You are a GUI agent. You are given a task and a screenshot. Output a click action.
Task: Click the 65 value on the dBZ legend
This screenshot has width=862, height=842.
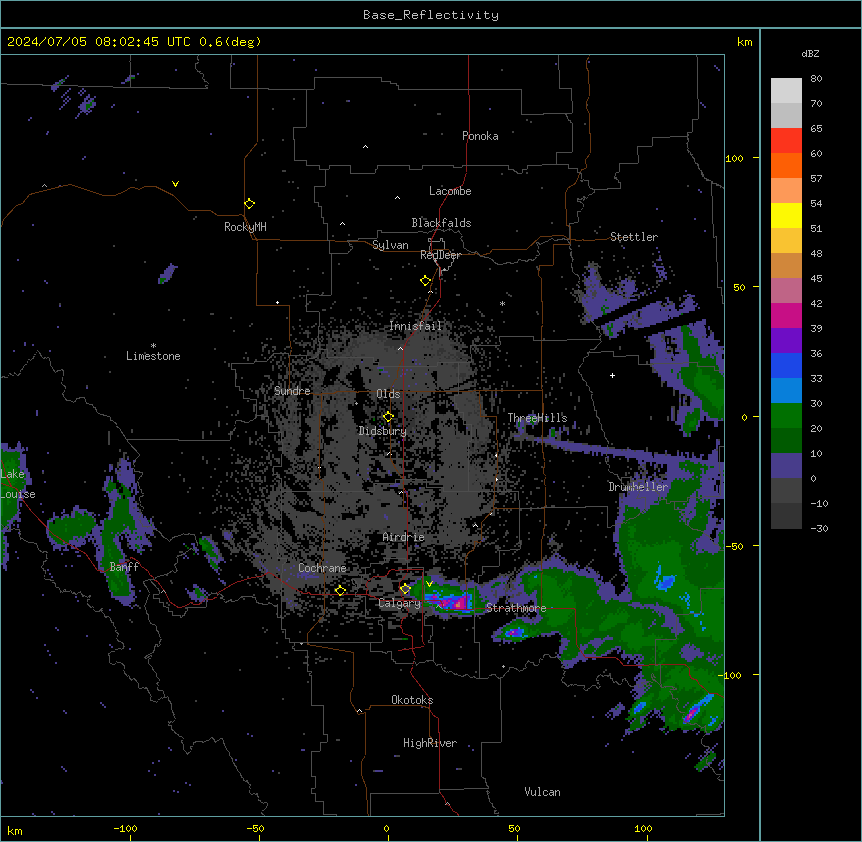816,129
